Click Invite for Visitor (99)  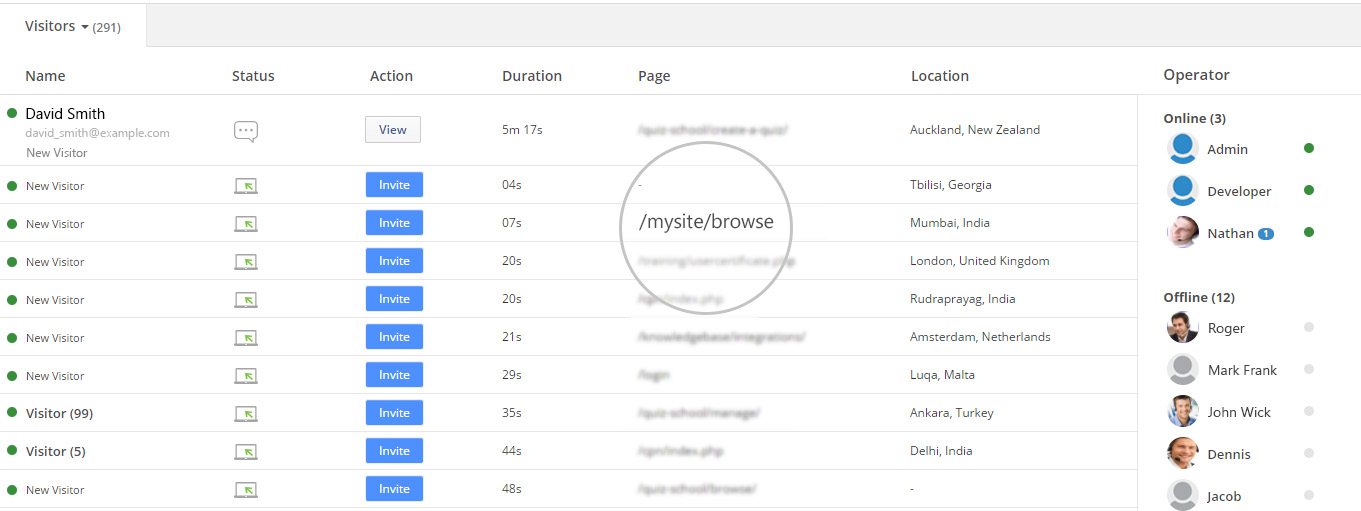coord(394,413)
